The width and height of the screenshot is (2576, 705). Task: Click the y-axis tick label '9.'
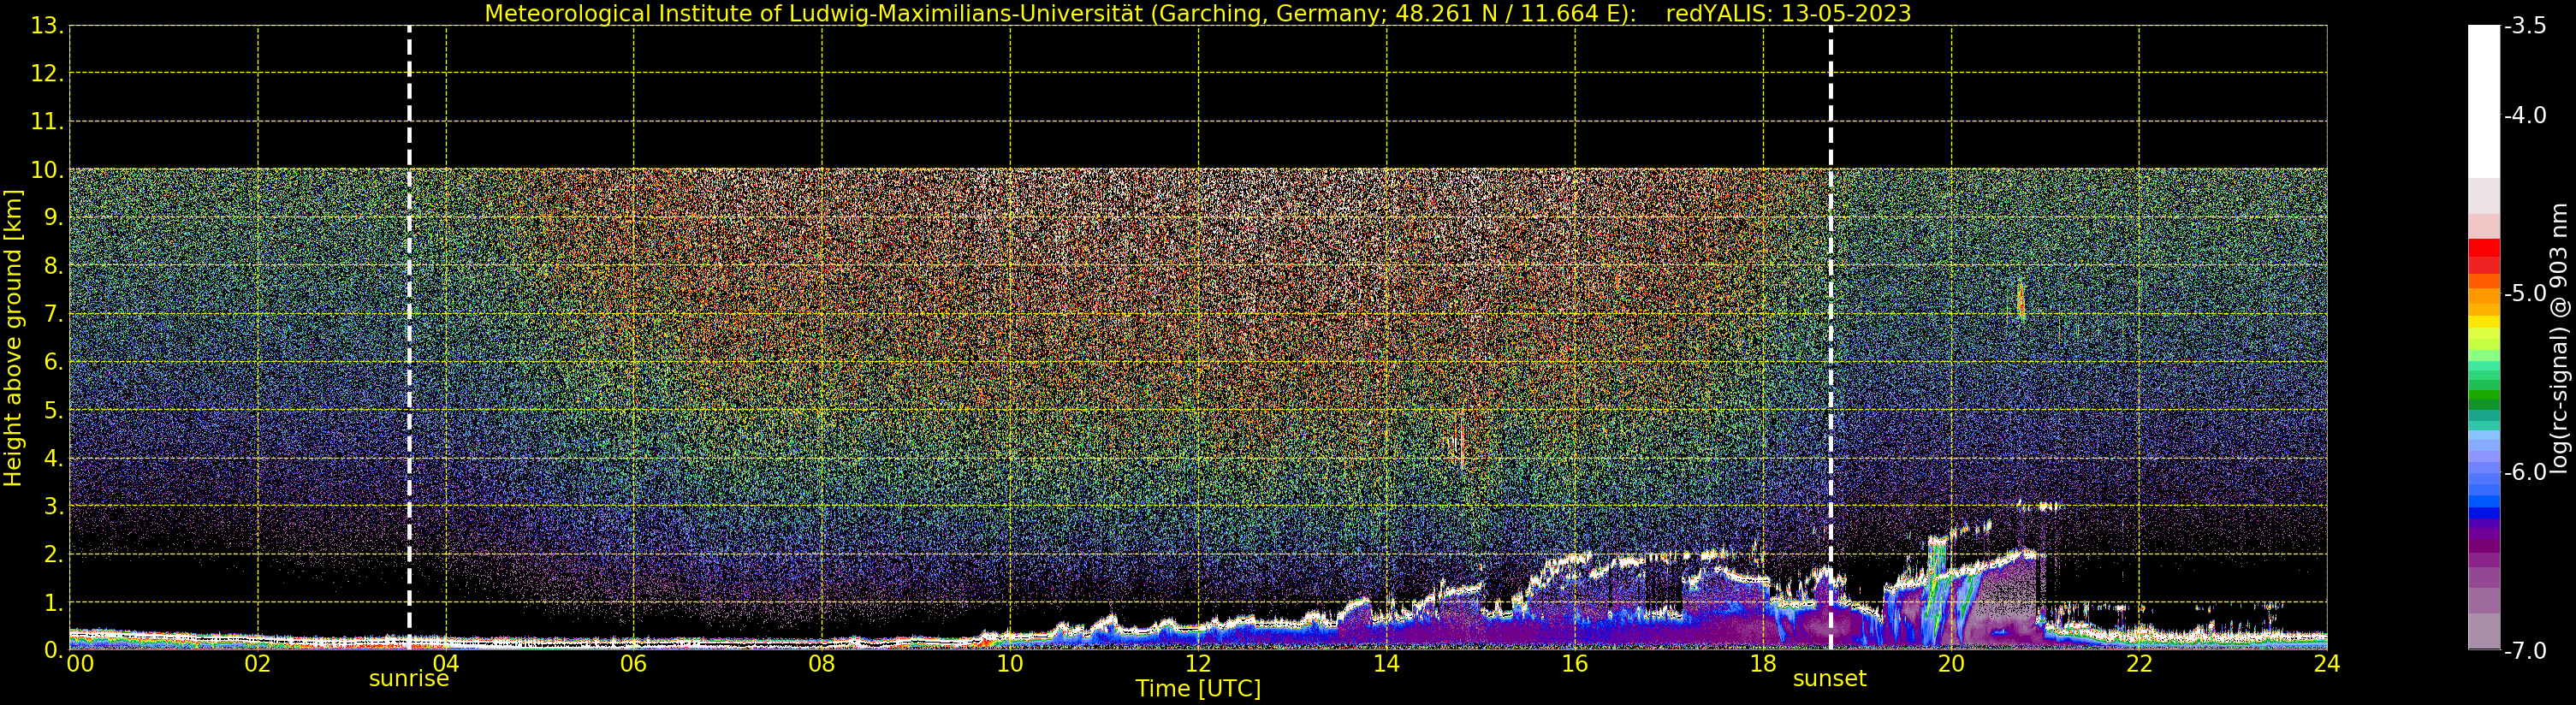point(54,218)
